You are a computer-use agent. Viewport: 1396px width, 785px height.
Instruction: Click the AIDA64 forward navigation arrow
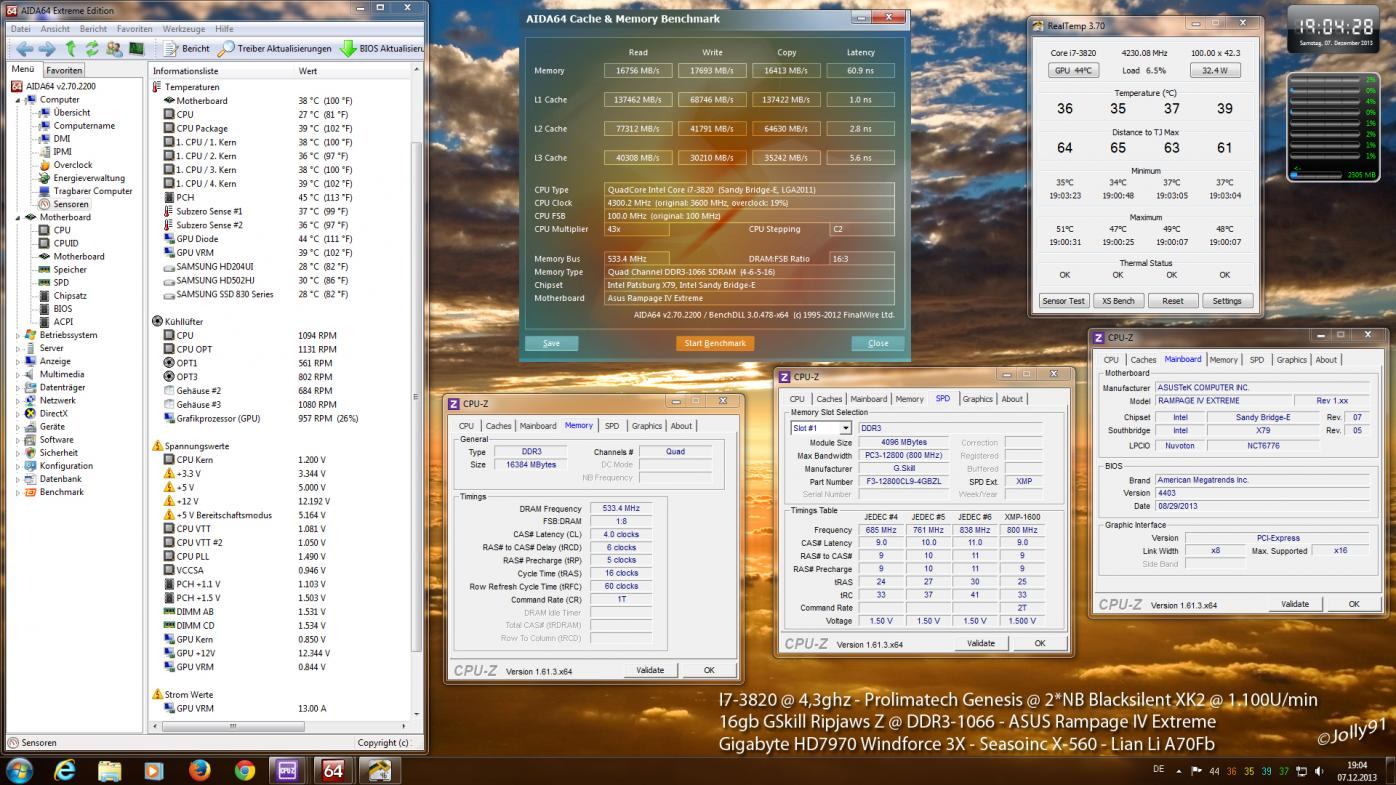(46, 48)
